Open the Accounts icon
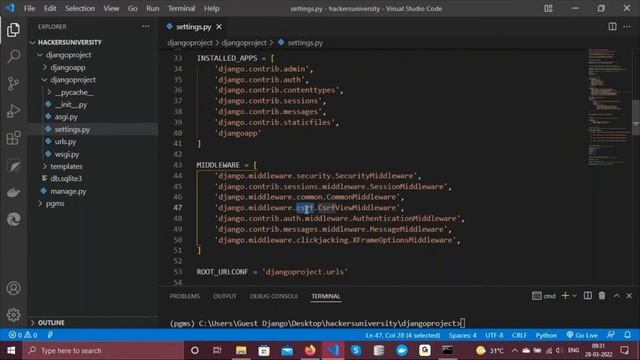This screenshot has width=640, height=360. [x=13, y=288]
